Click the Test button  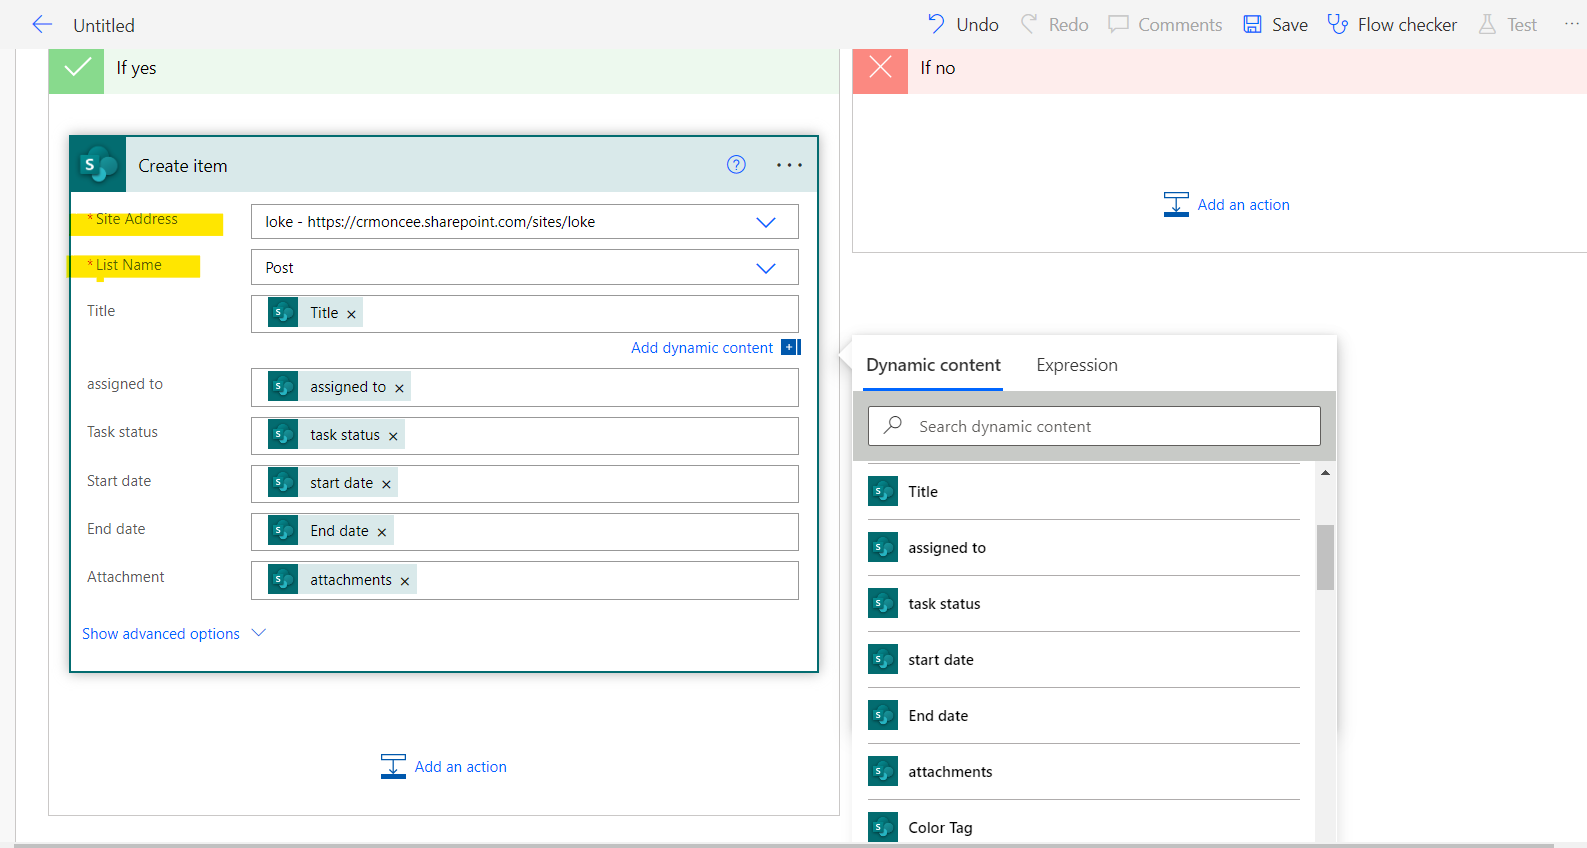[x=1508, y=24]
